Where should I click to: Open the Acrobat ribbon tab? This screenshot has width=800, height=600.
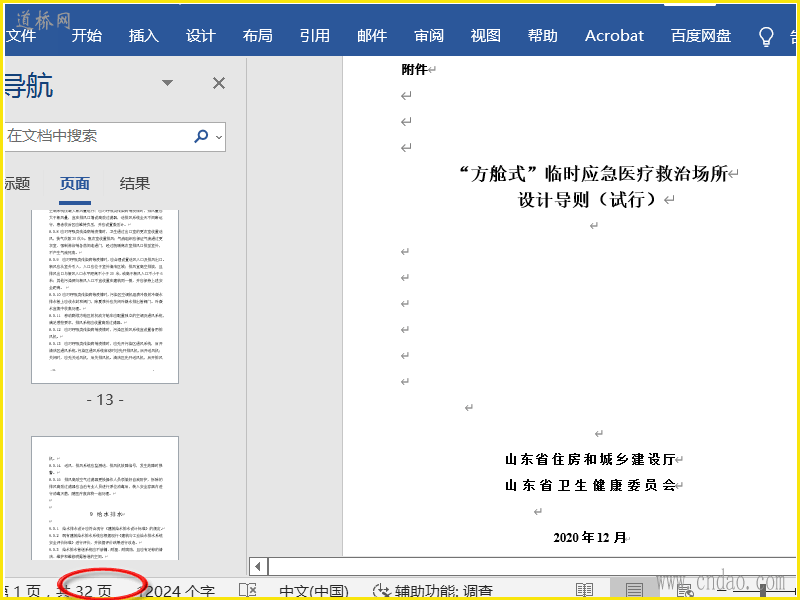point(614,35)
